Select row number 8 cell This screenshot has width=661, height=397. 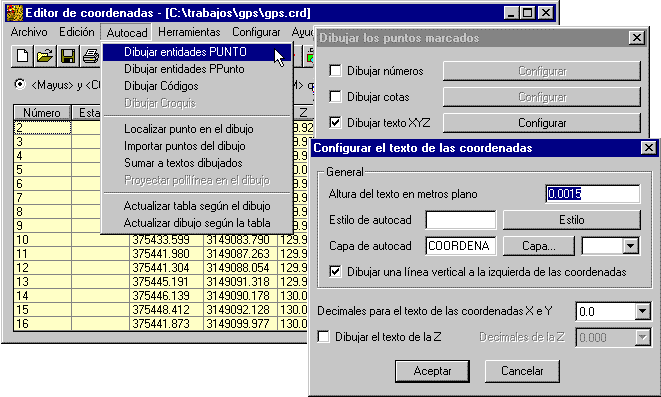[x=42, y=212]
